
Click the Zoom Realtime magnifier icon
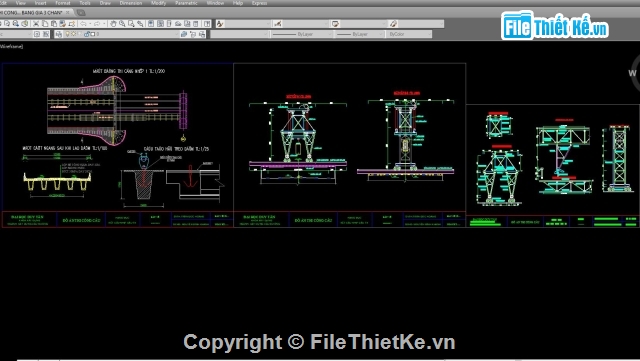122,23
